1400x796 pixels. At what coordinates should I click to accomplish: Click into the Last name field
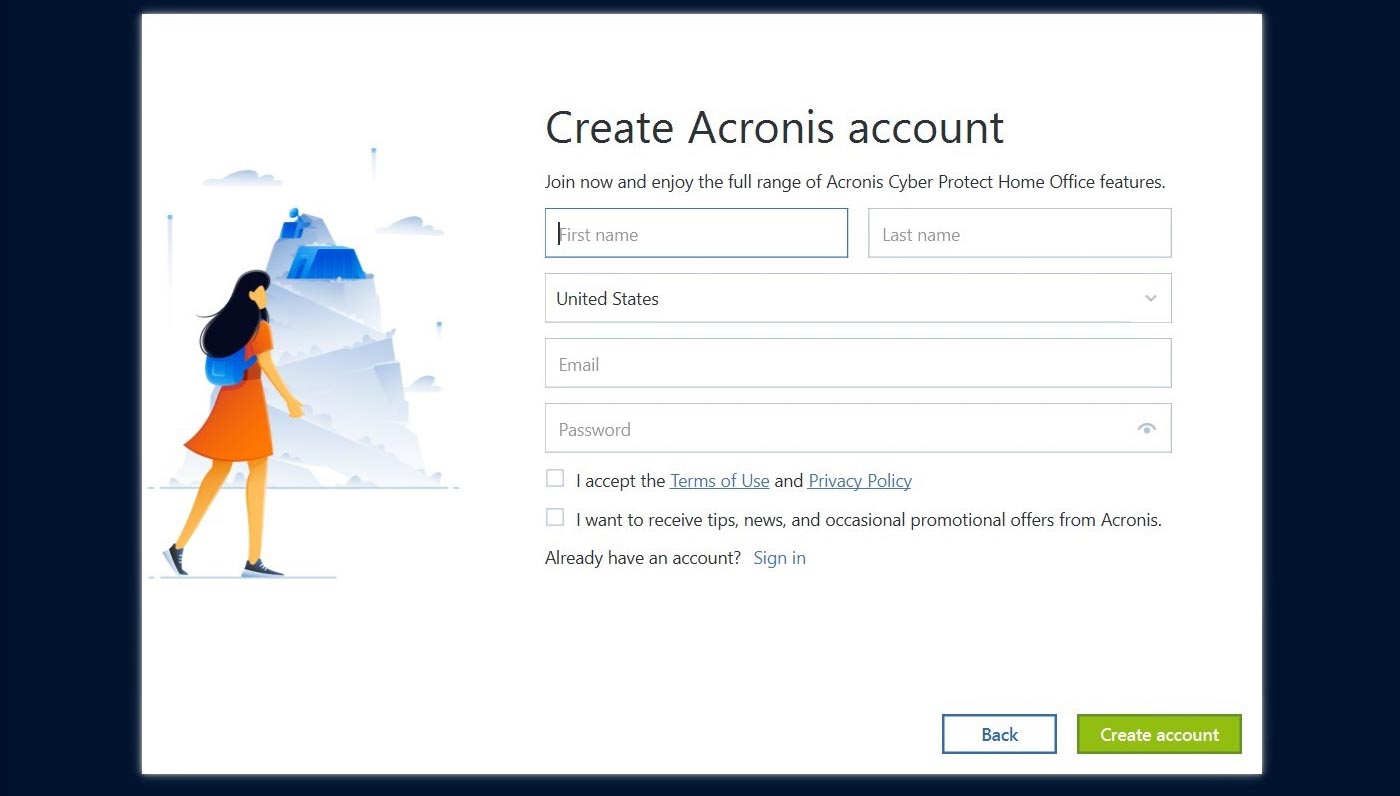pos(1018,234)
